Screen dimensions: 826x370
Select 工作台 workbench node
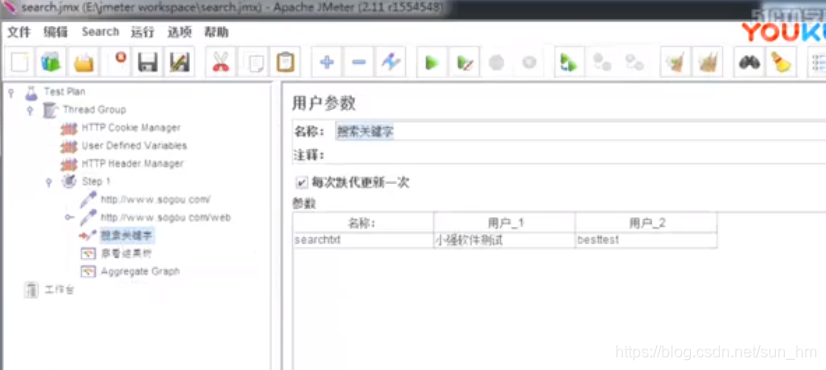(59, 290)
